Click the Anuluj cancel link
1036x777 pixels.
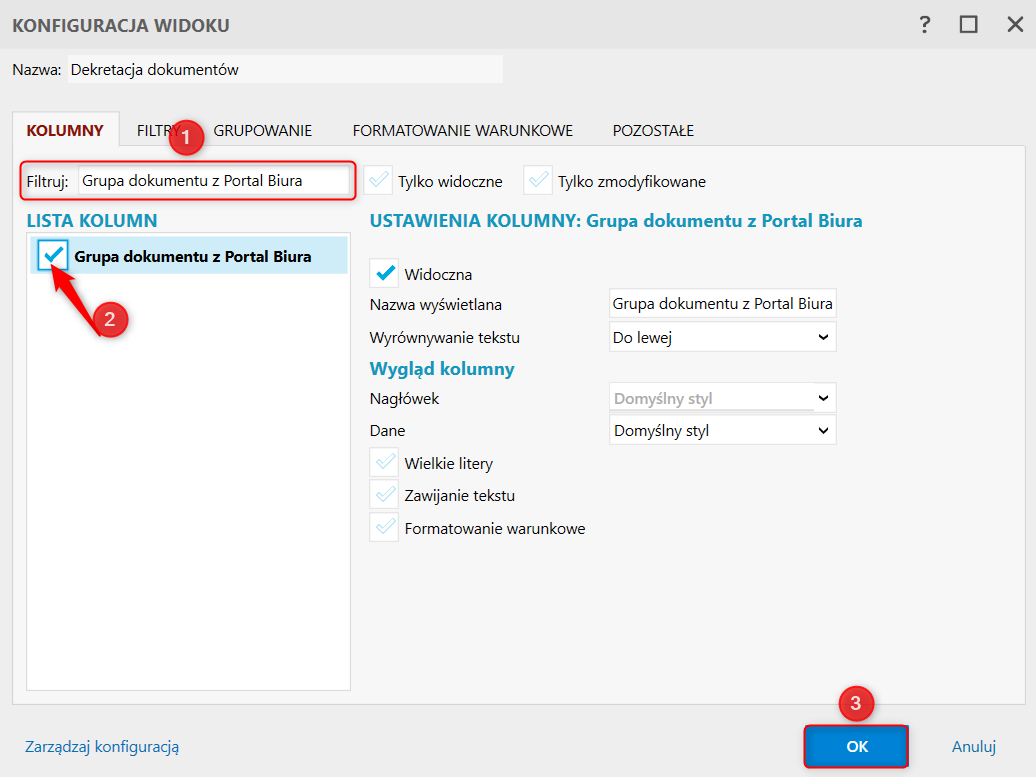click(x=973, y=746)
